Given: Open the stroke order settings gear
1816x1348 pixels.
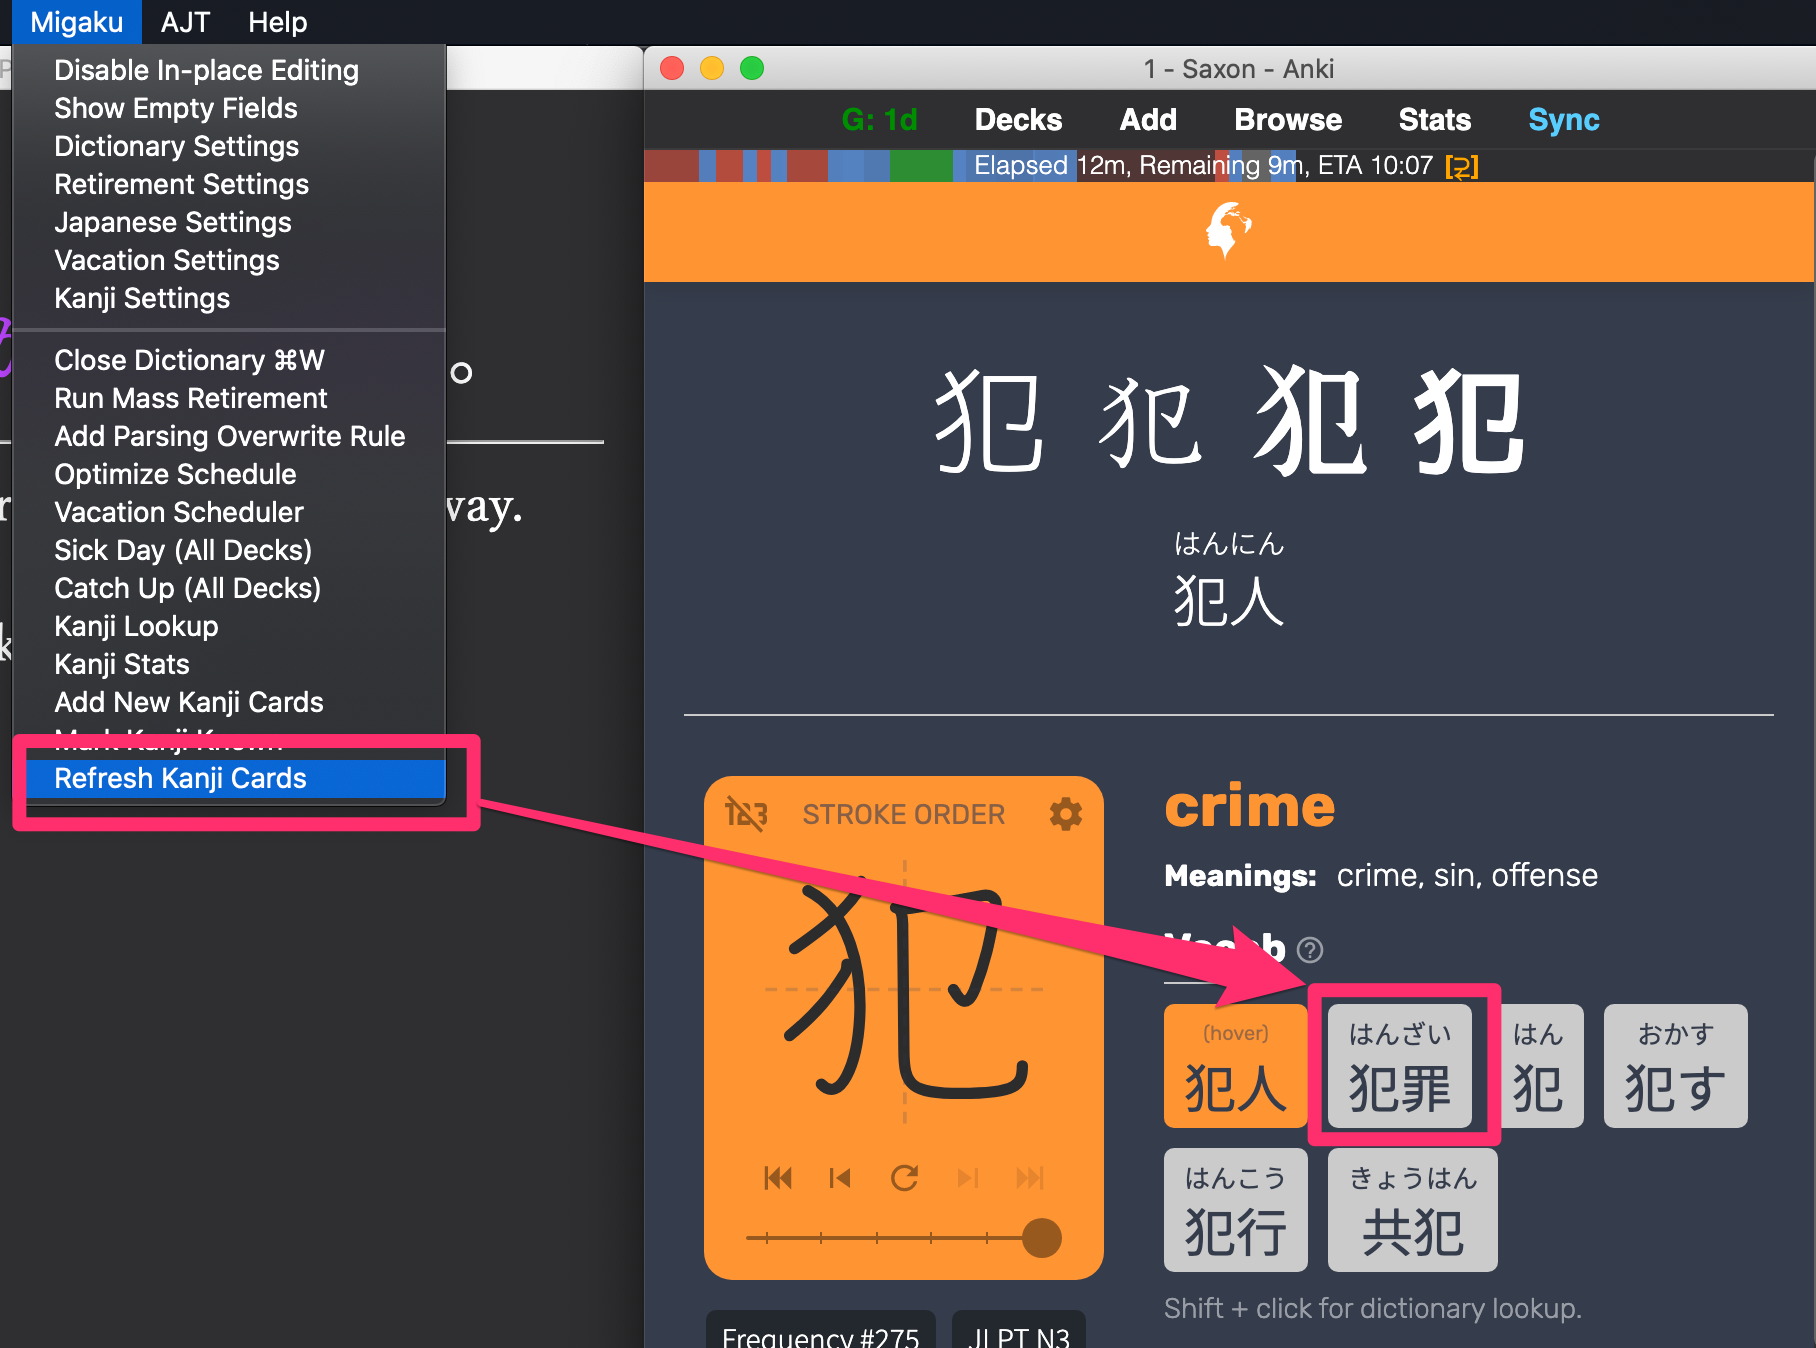Looking at the screenshot, I should point(1066,815).
